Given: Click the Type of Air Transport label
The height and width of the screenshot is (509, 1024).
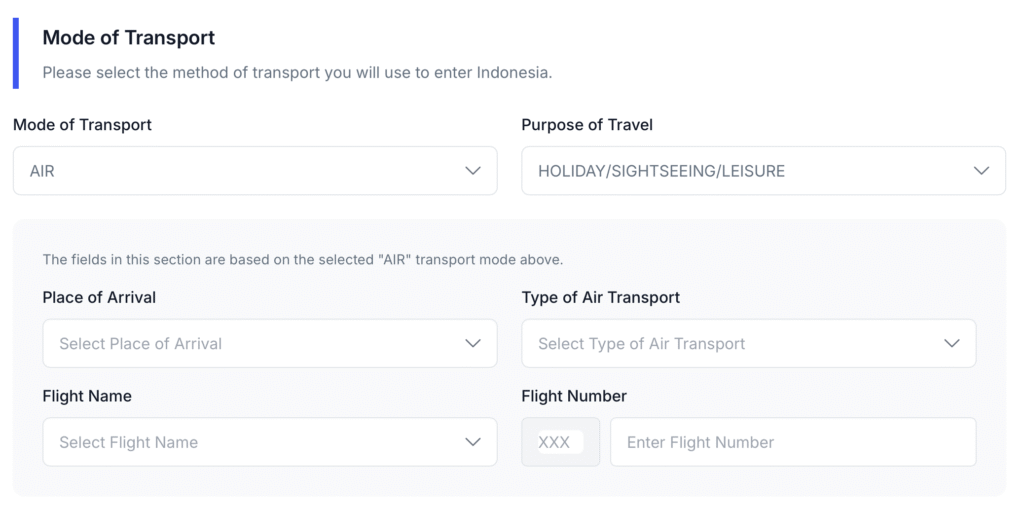Looking at the screenshot, I should 600,297.
